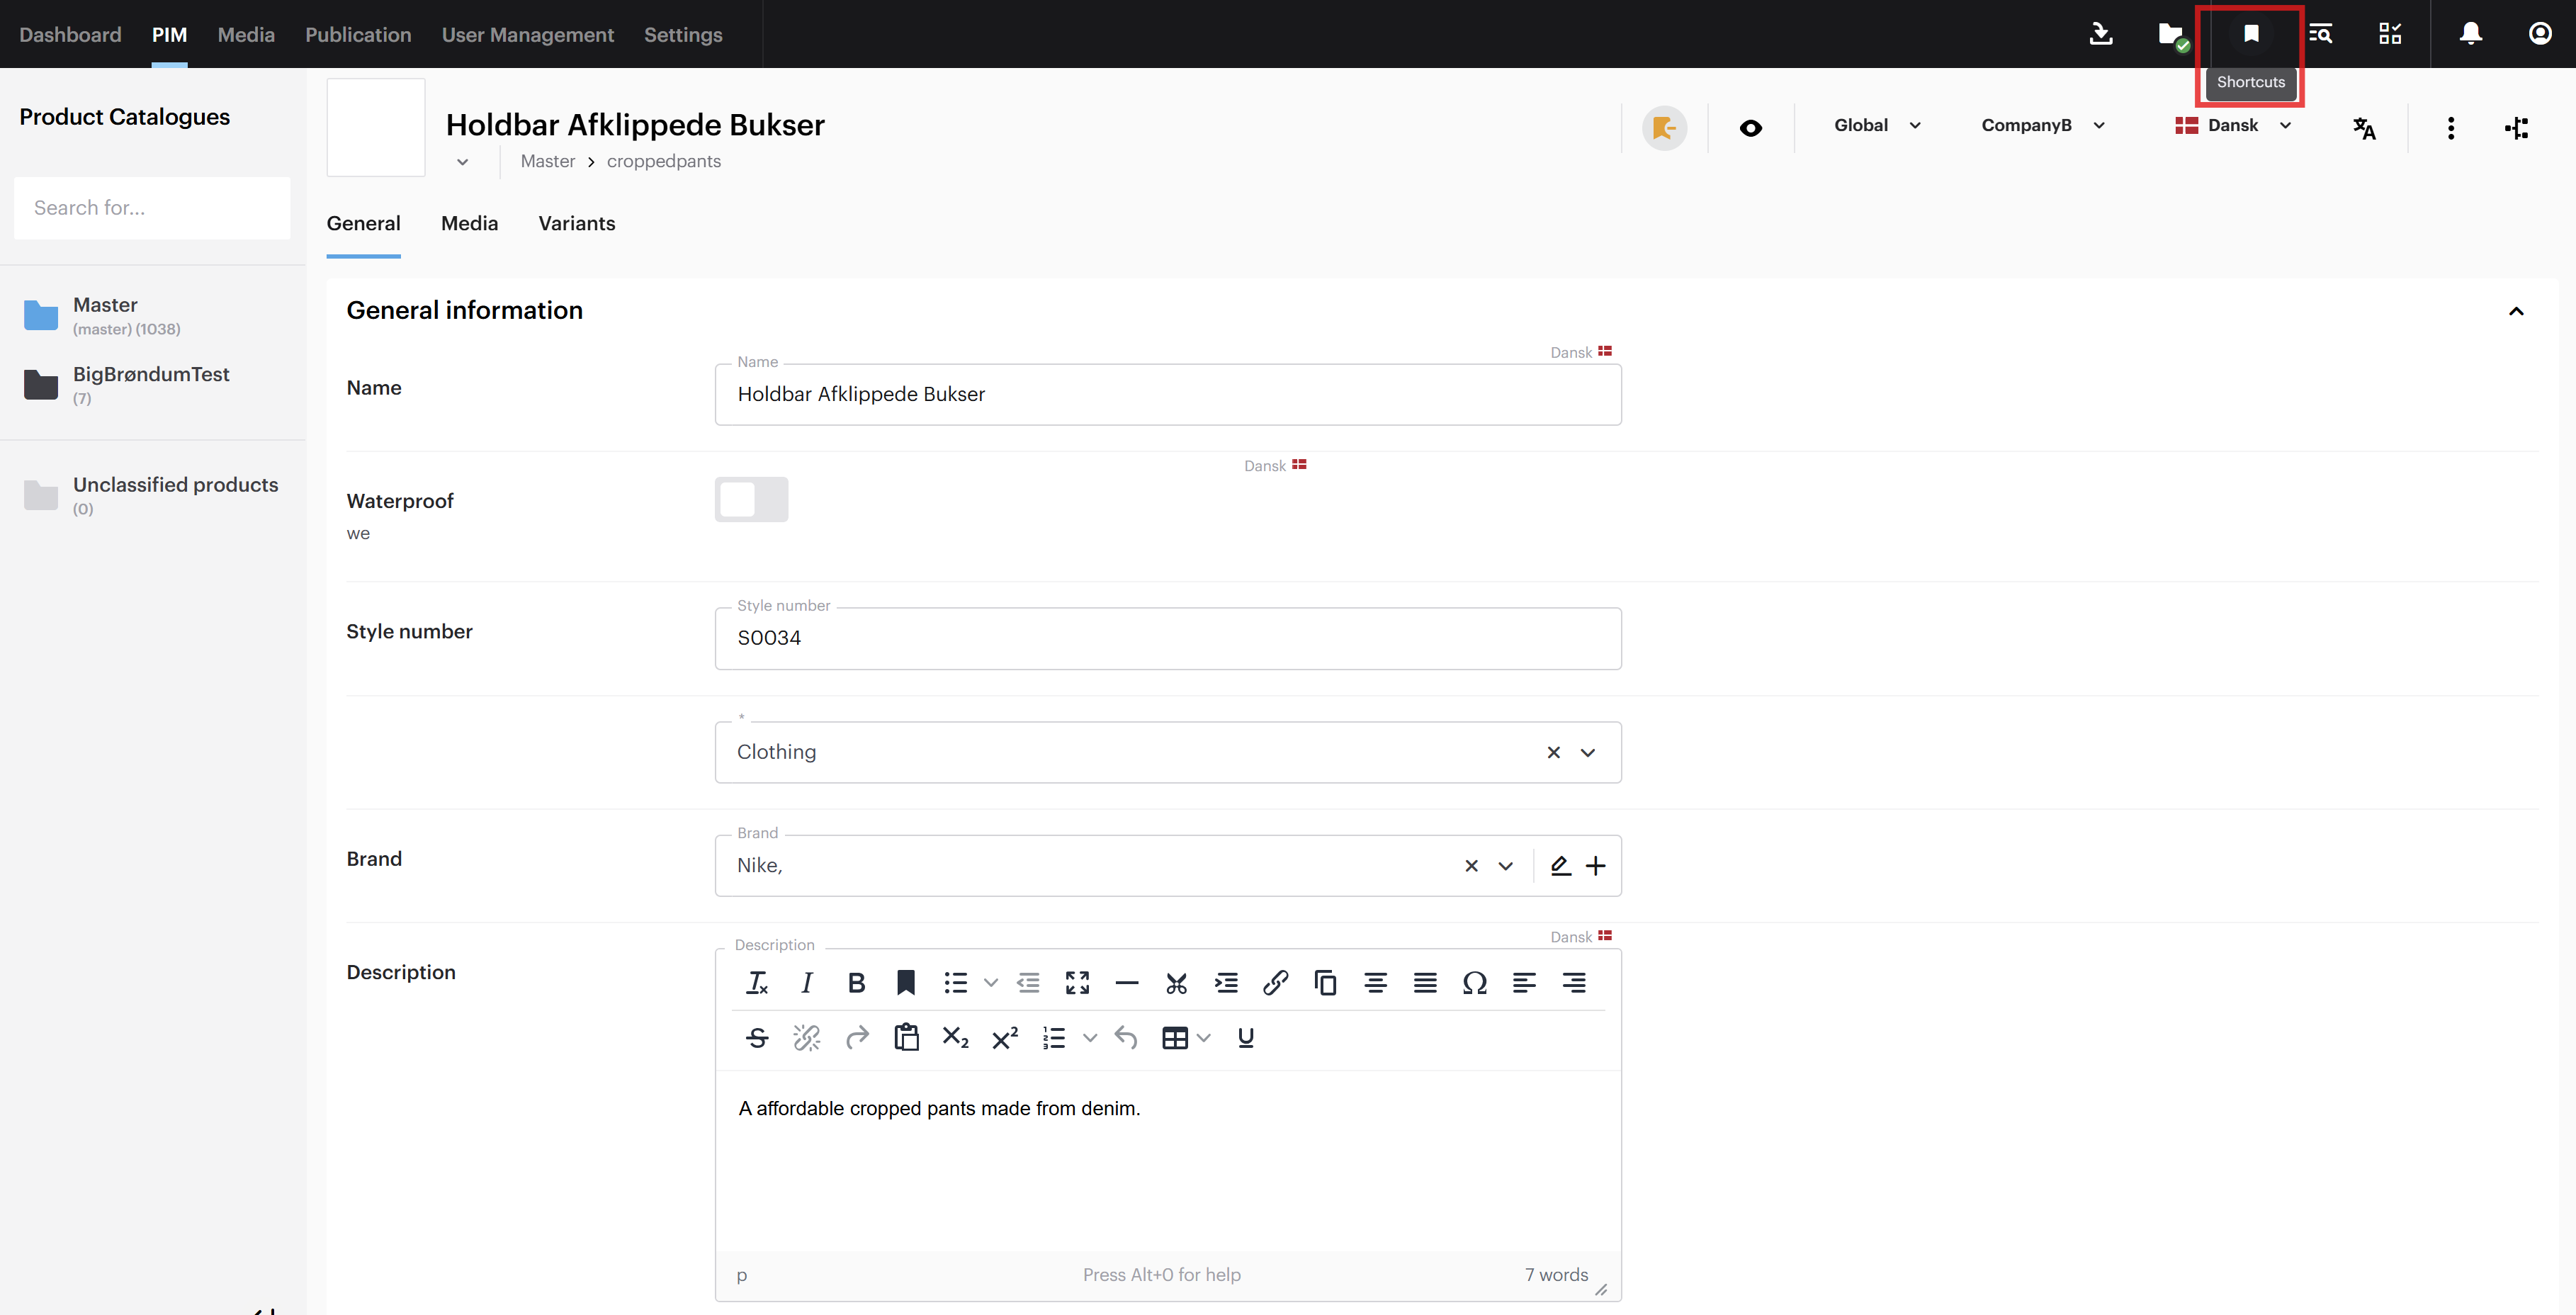Click the plus icon to add a Brand
The width and height of the screenshot is (2576, 1315).
1596,866
